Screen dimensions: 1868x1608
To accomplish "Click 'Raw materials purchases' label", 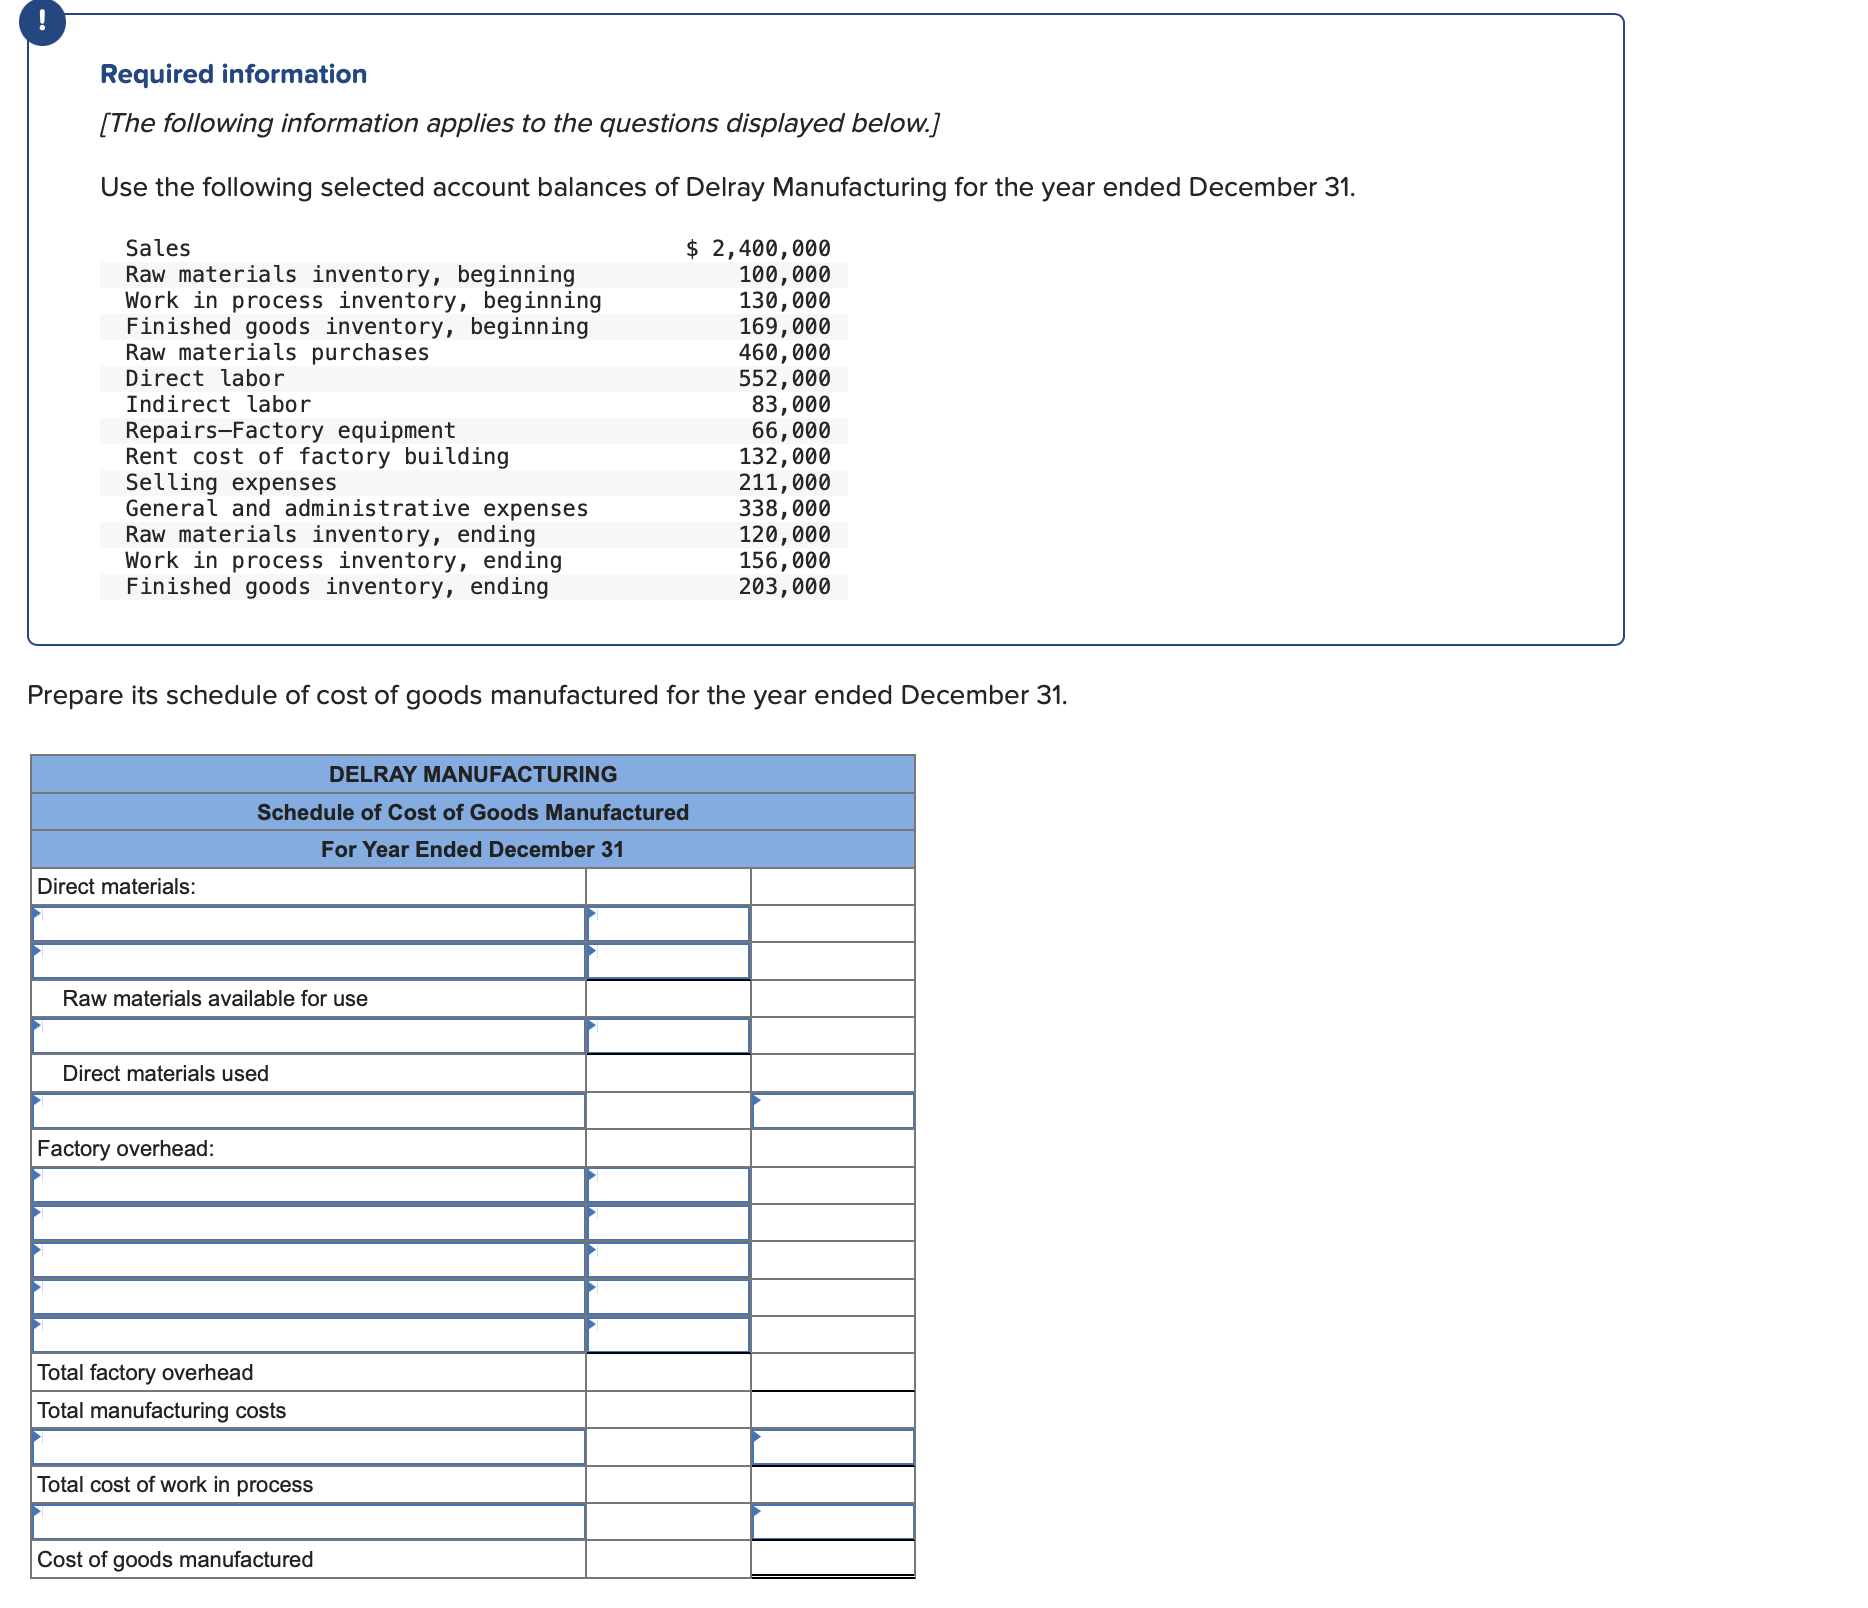I will 277,352.
